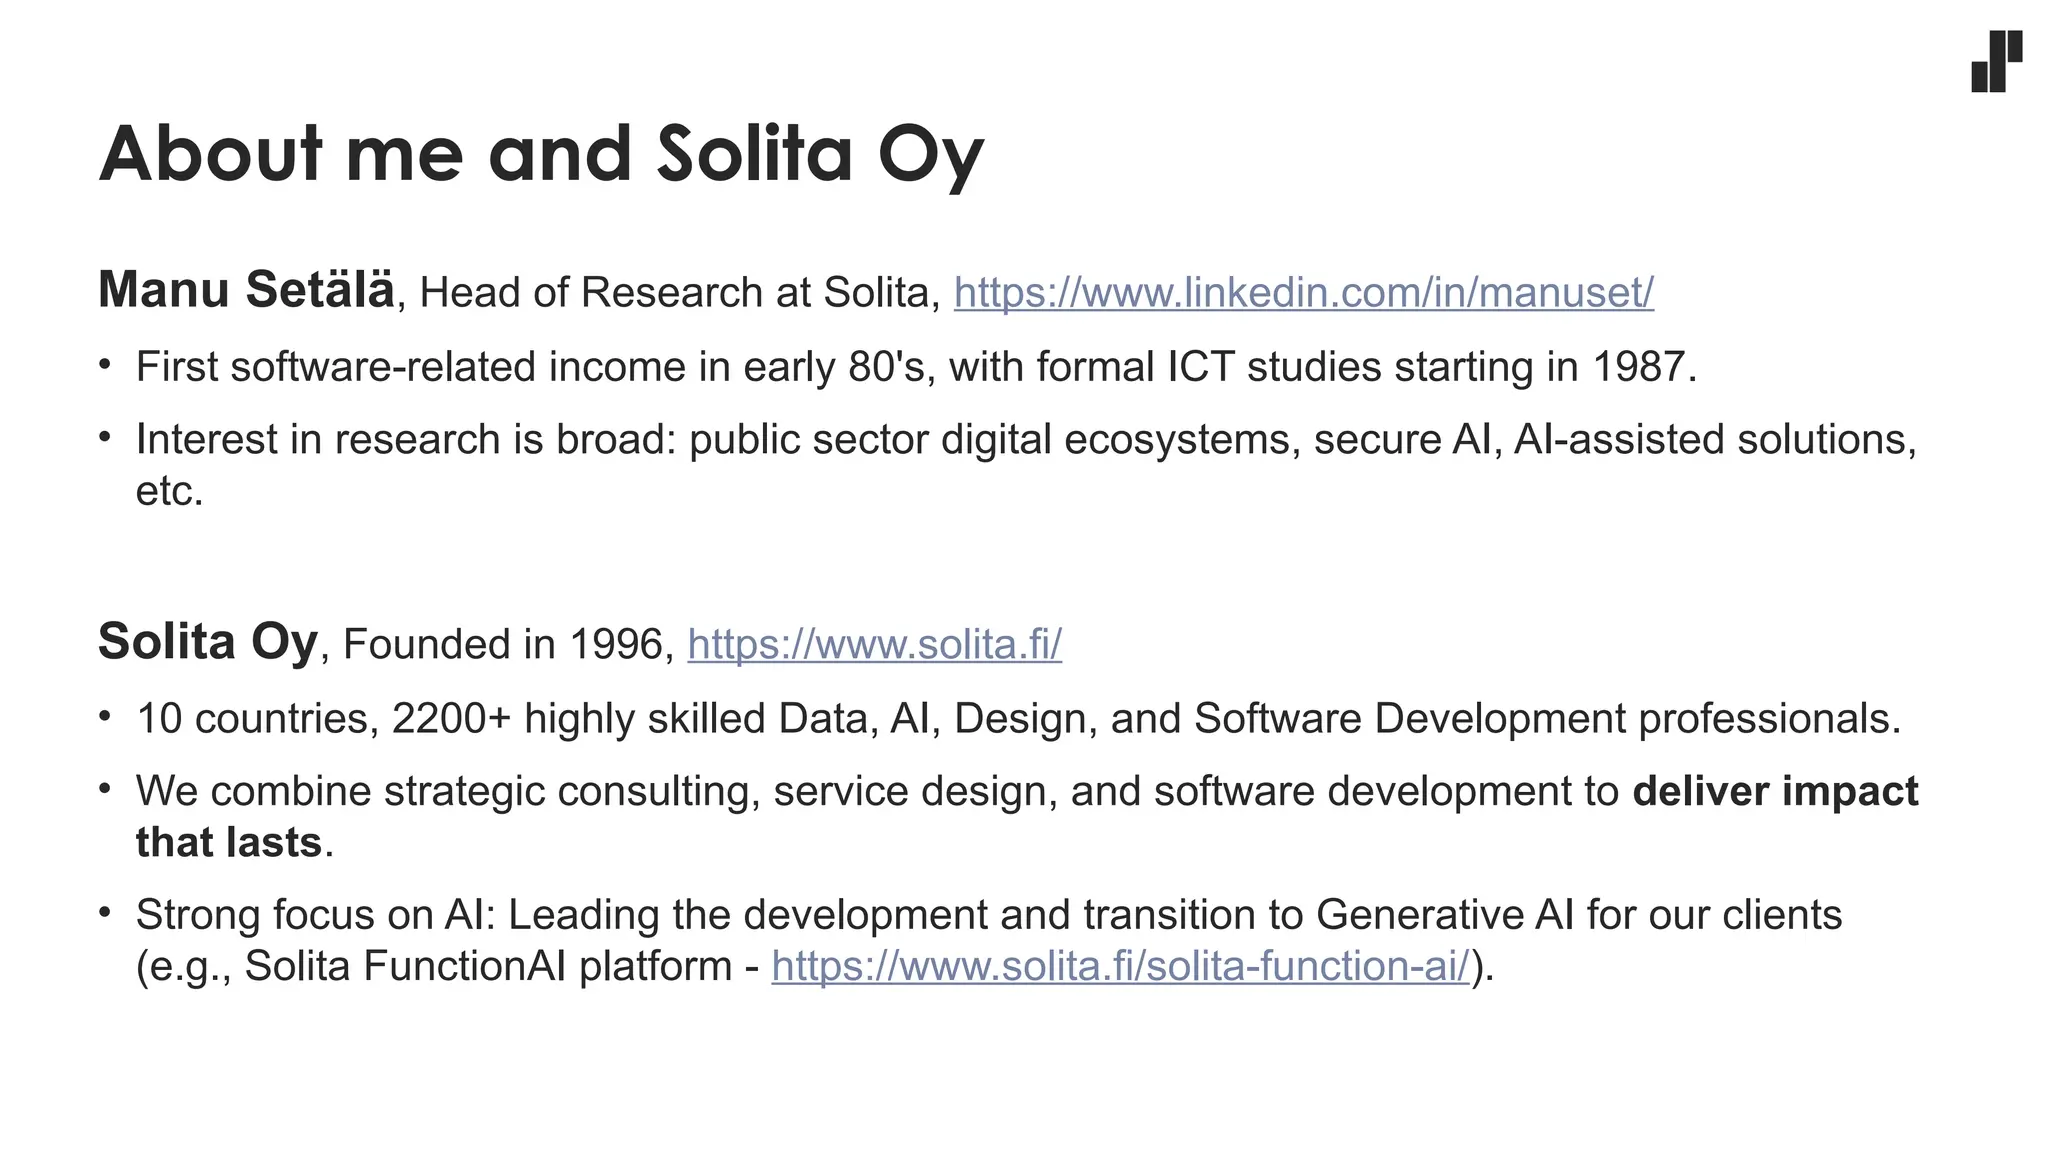The height and width of the screenshot is (1152, 2048).
Task: Click the Solita FunctionAI platform text
Action: tap(489, 966)
